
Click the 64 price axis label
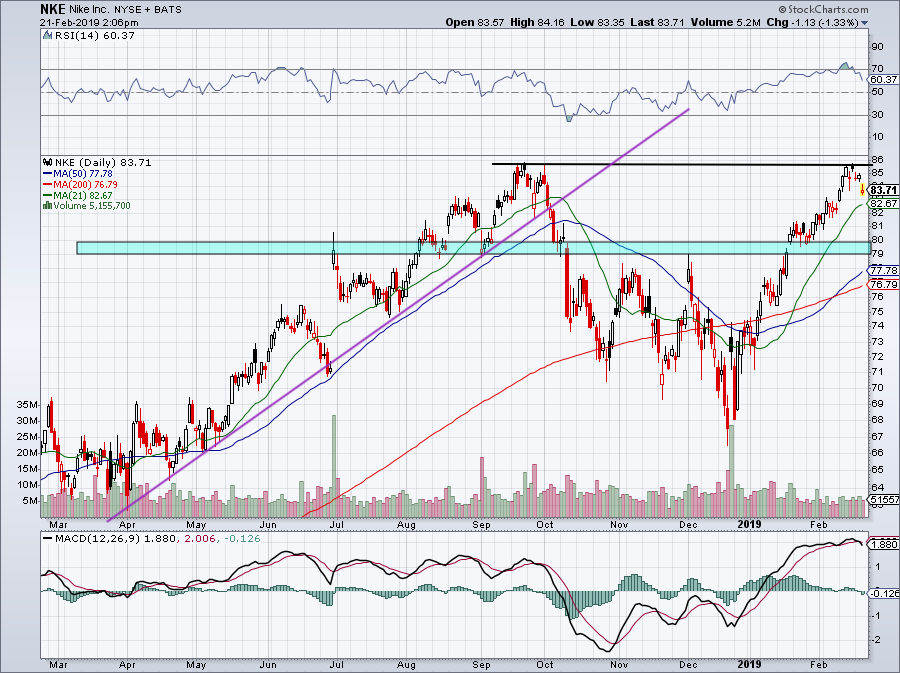pyautogui.click(x=878, y=488)
